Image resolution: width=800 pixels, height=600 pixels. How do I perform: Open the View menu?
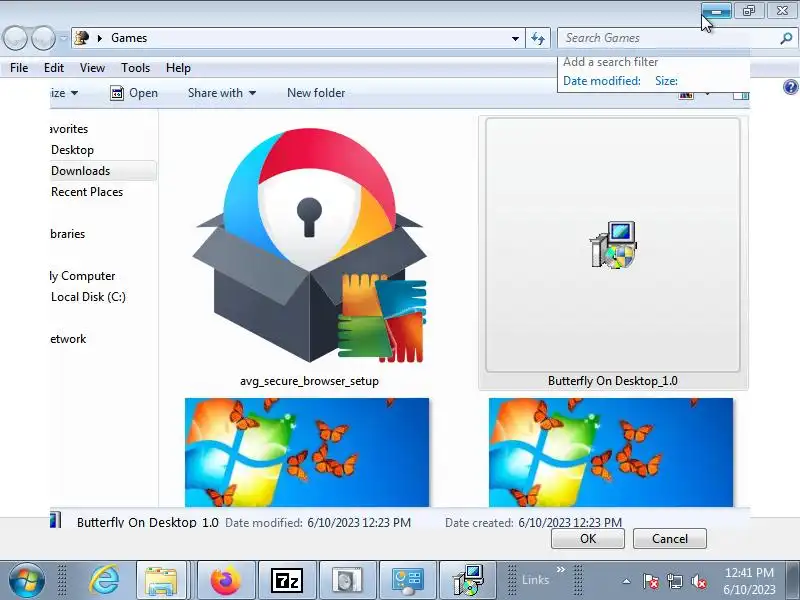pos(92,68)
